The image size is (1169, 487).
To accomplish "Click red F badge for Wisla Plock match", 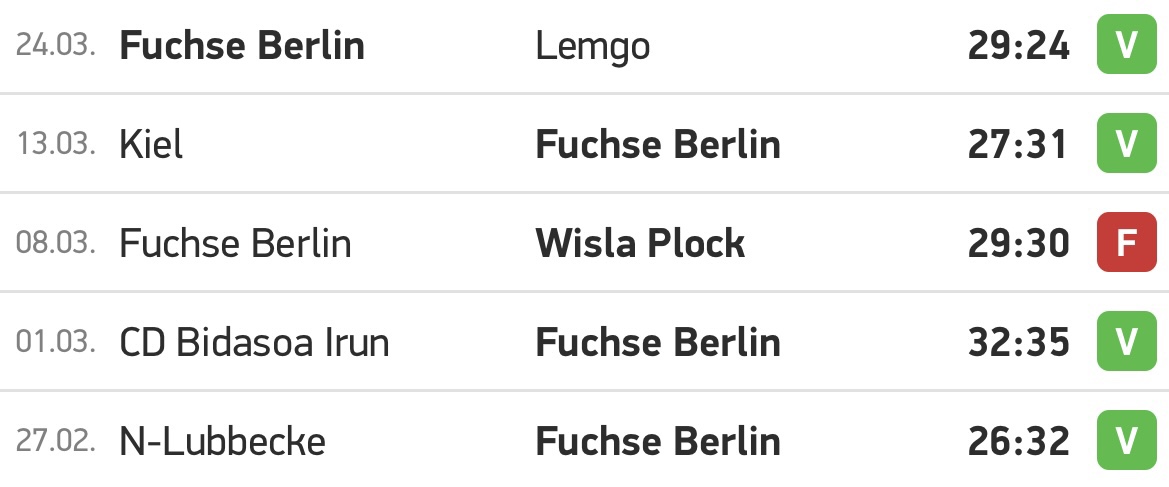I will [x=1126, y=242].
